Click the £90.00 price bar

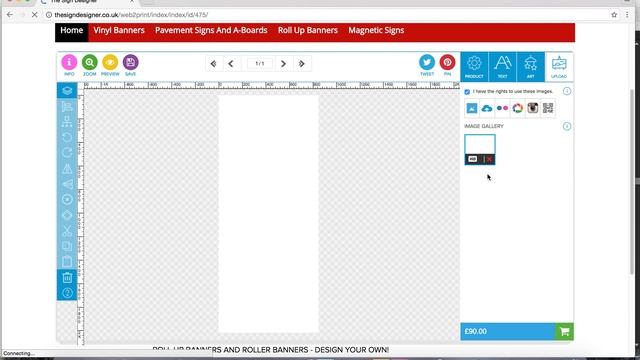508,331
